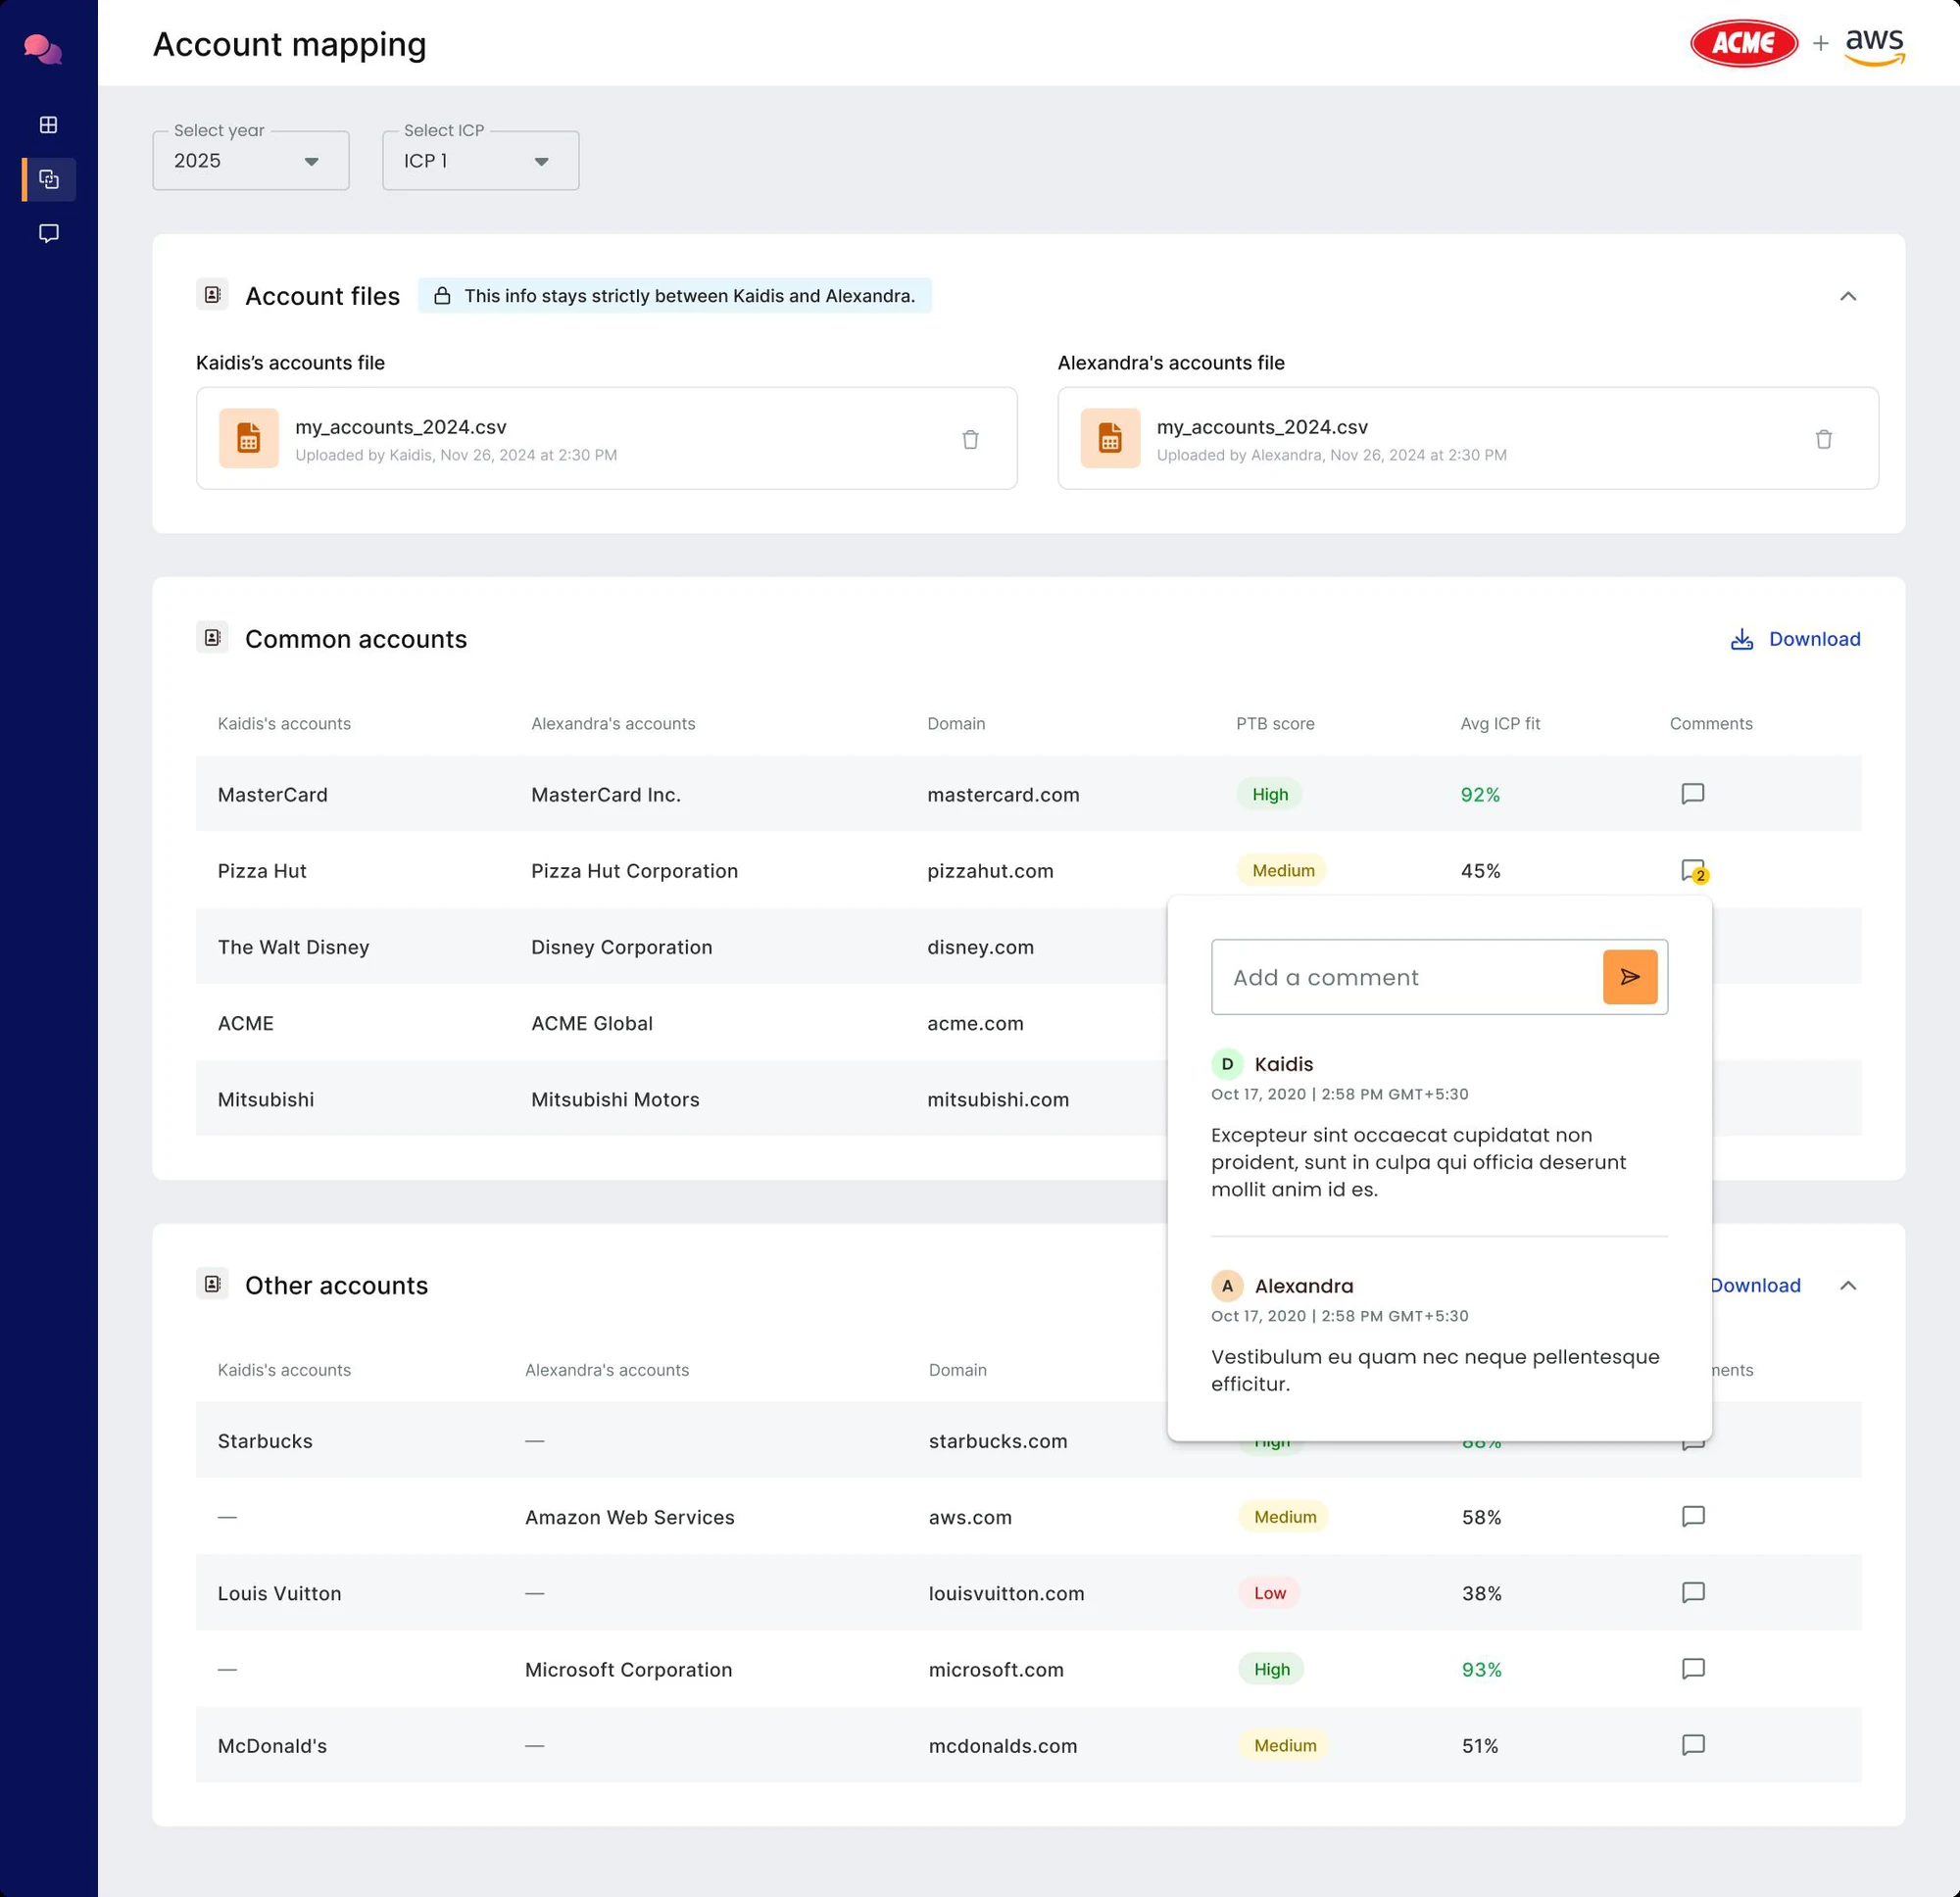Image resolution: width=1960 pixels, height=1897 pixels.
Task: Click aws.com domain cell
Action: 970,1517
